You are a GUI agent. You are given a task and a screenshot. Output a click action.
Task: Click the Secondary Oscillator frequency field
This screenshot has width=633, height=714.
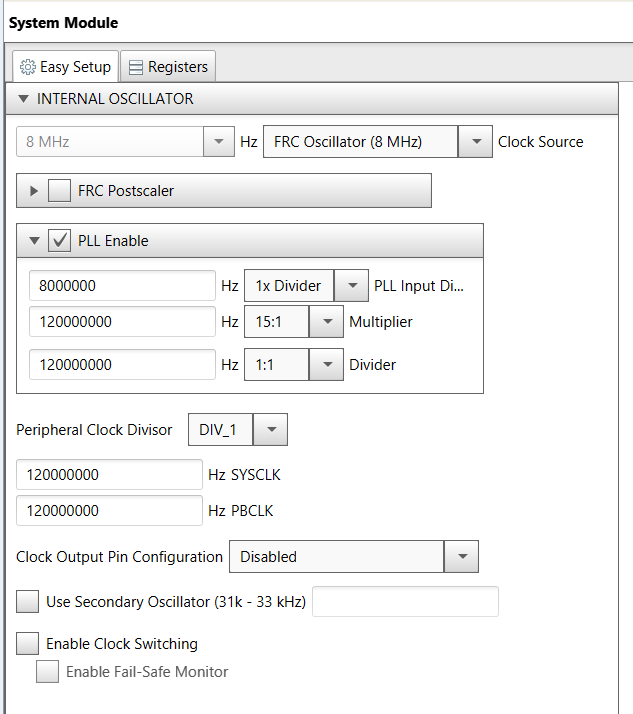405,602
